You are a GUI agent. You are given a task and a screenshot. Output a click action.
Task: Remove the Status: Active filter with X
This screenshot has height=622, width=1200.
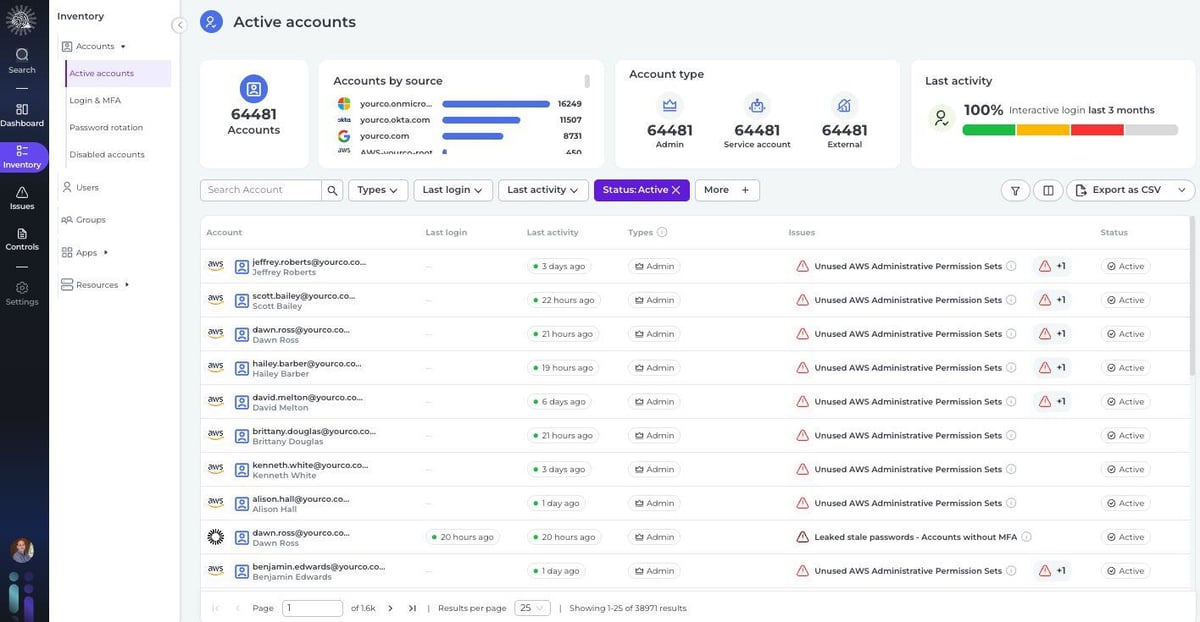pos(676,190)
